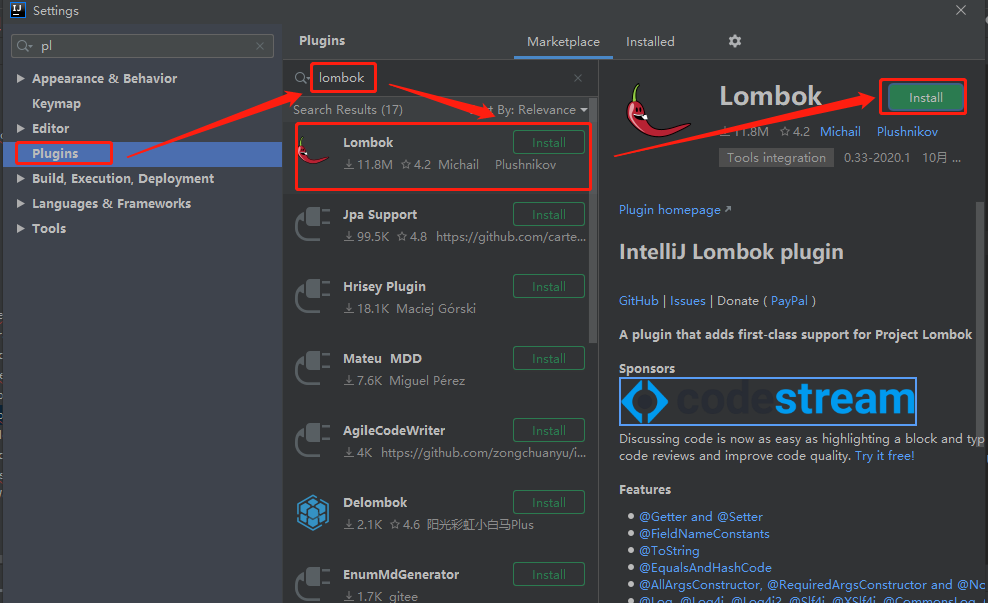Open the @ToString feature link

669,551
